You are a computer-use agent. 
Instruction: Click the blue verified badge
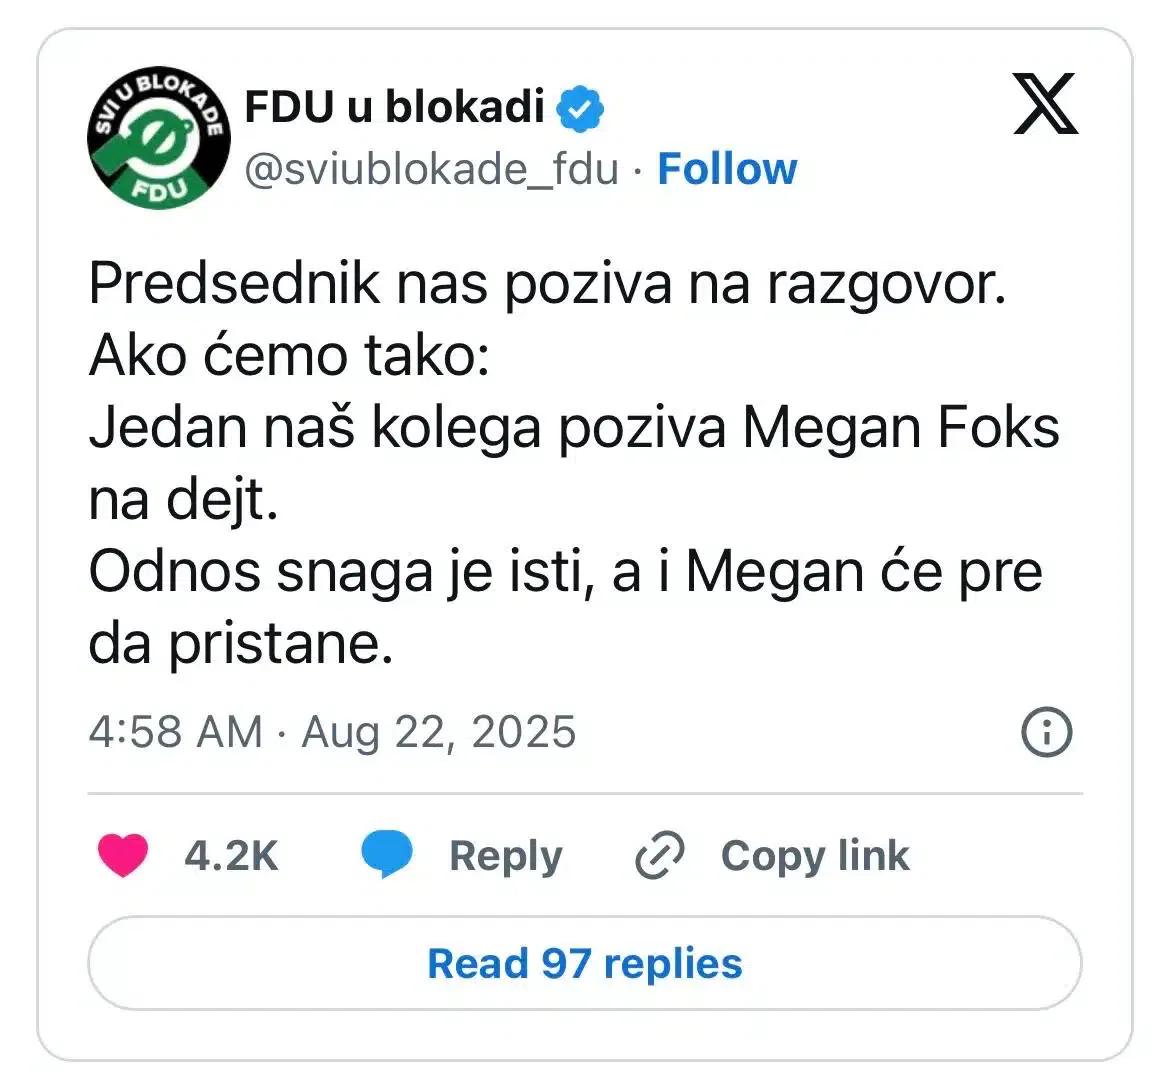tap(581, 108)
